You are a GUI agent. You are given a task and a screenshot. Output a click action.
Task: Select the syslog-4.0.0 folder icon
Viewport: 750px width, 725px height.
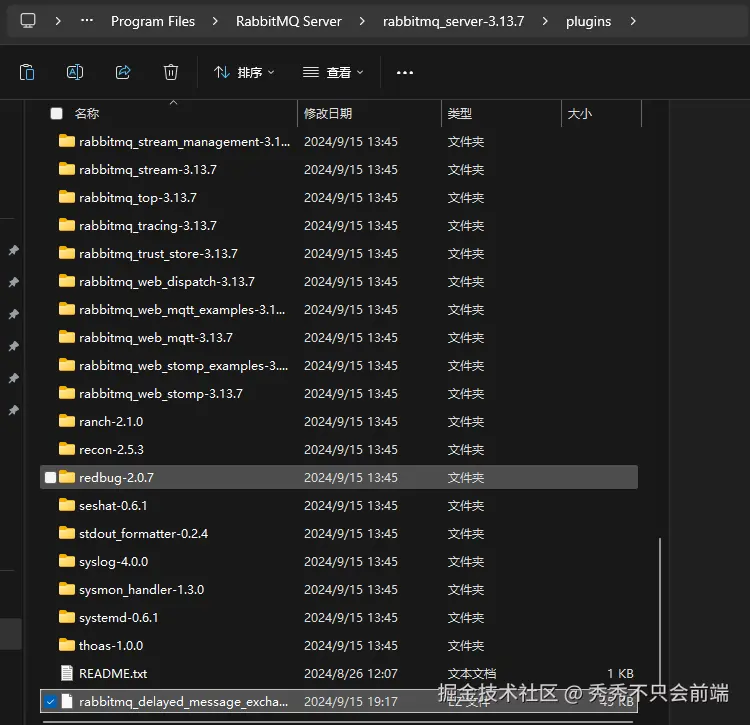(66, 560)
